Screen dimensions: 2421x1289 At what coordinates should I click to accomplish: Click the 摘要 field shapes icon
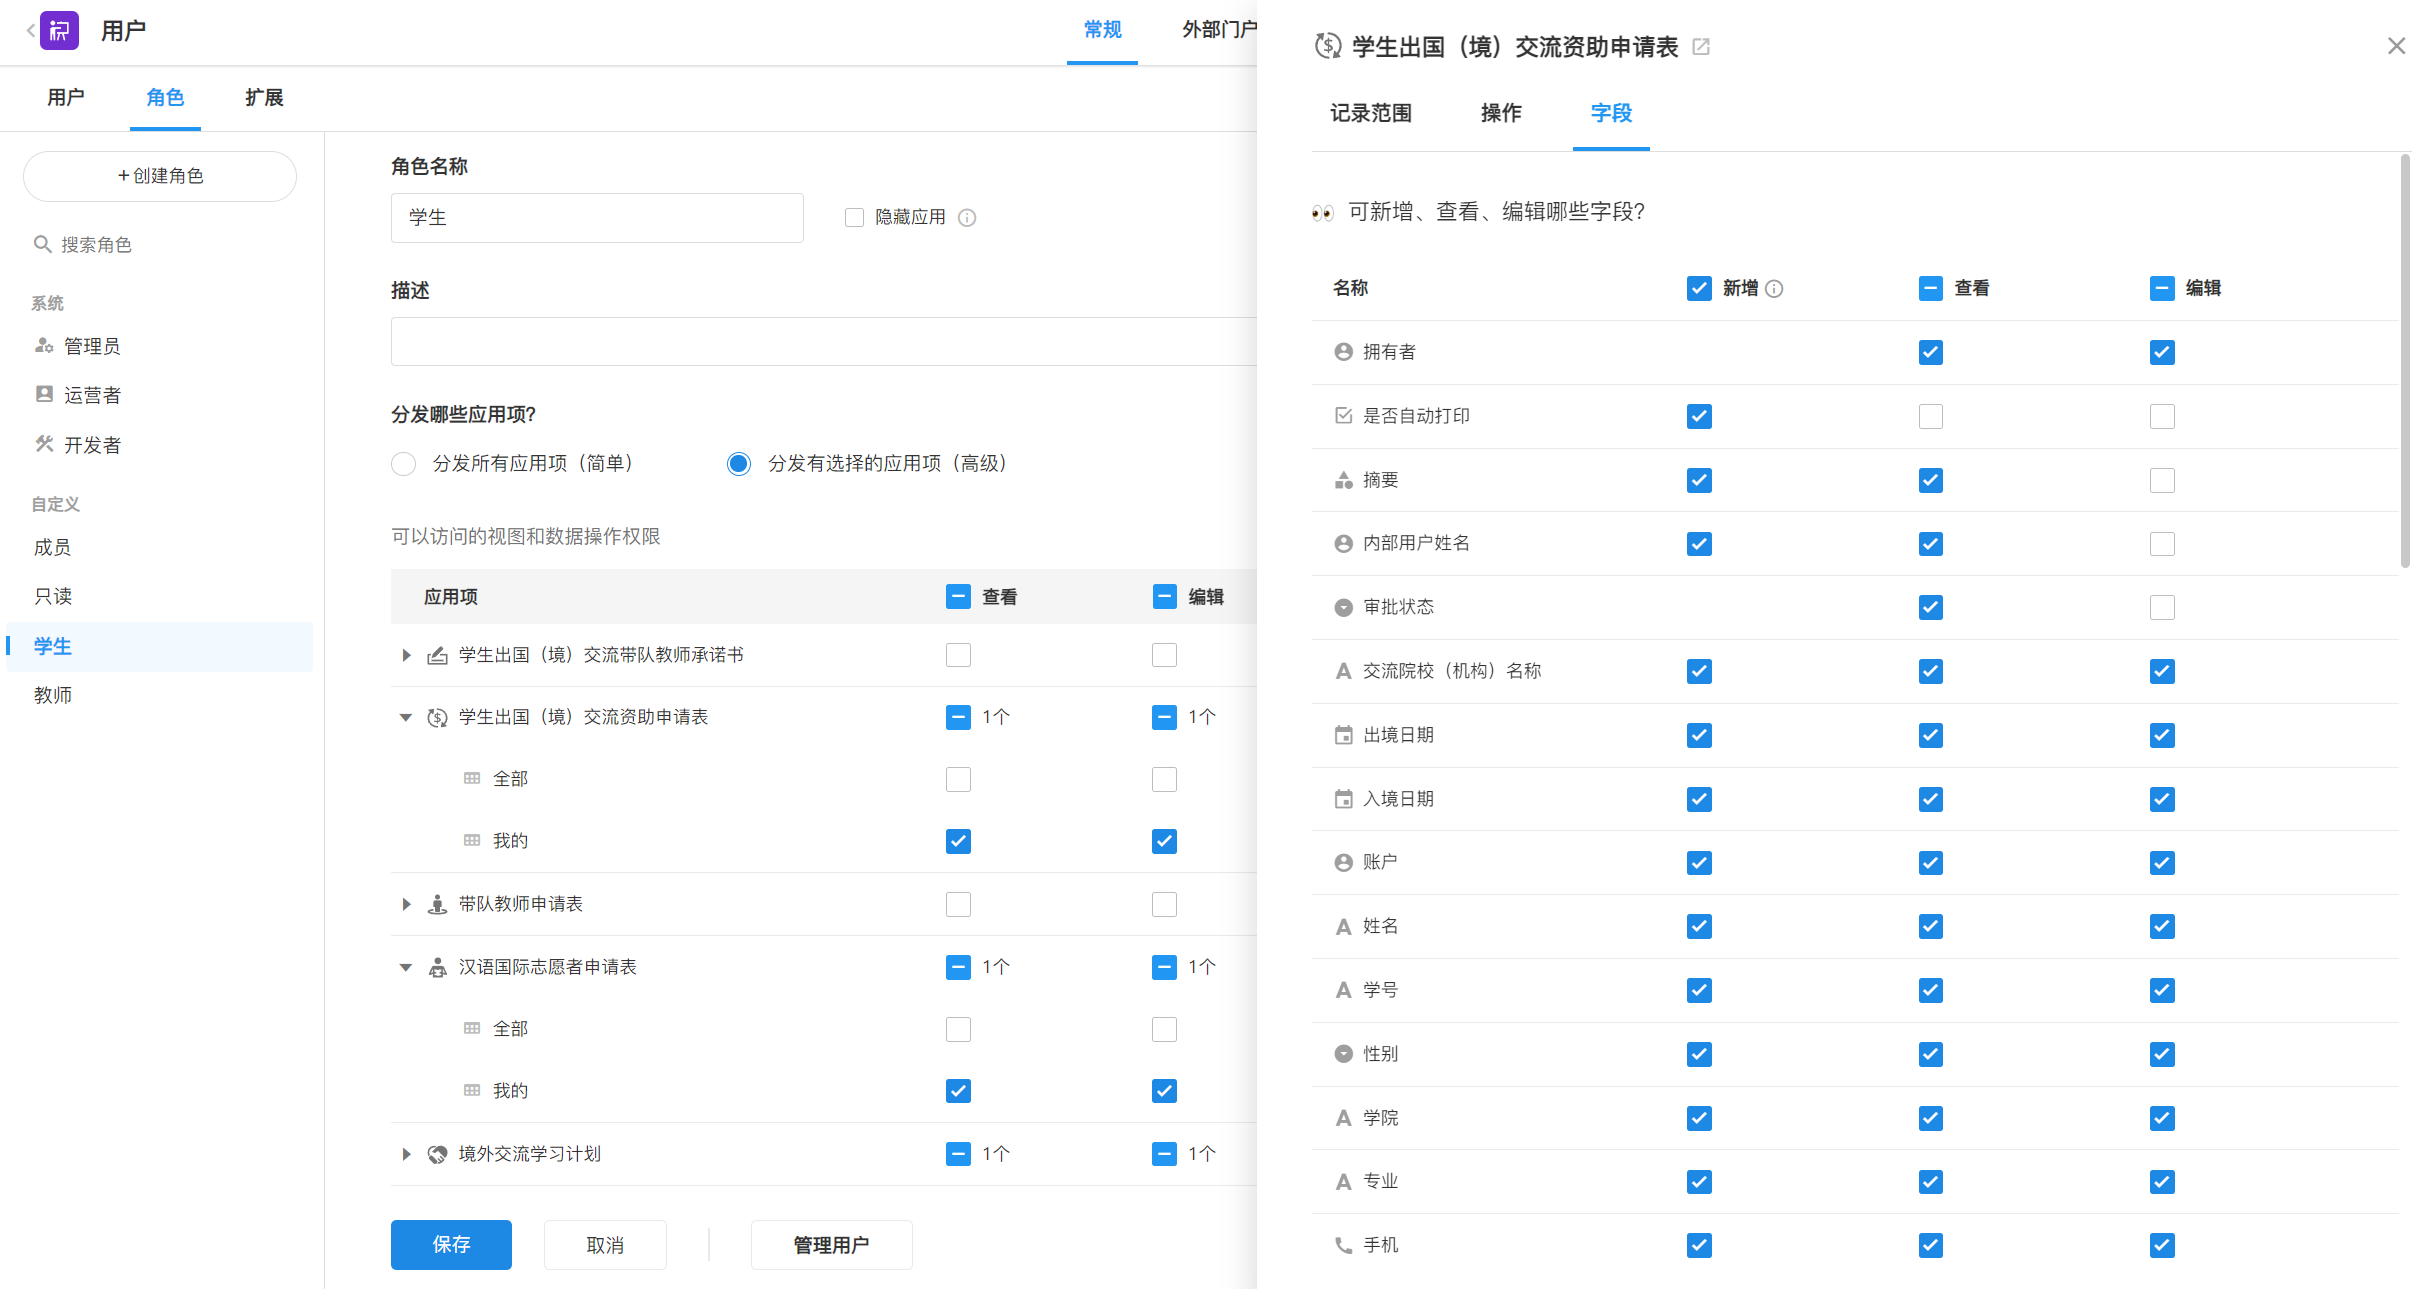click(1343, 480)
